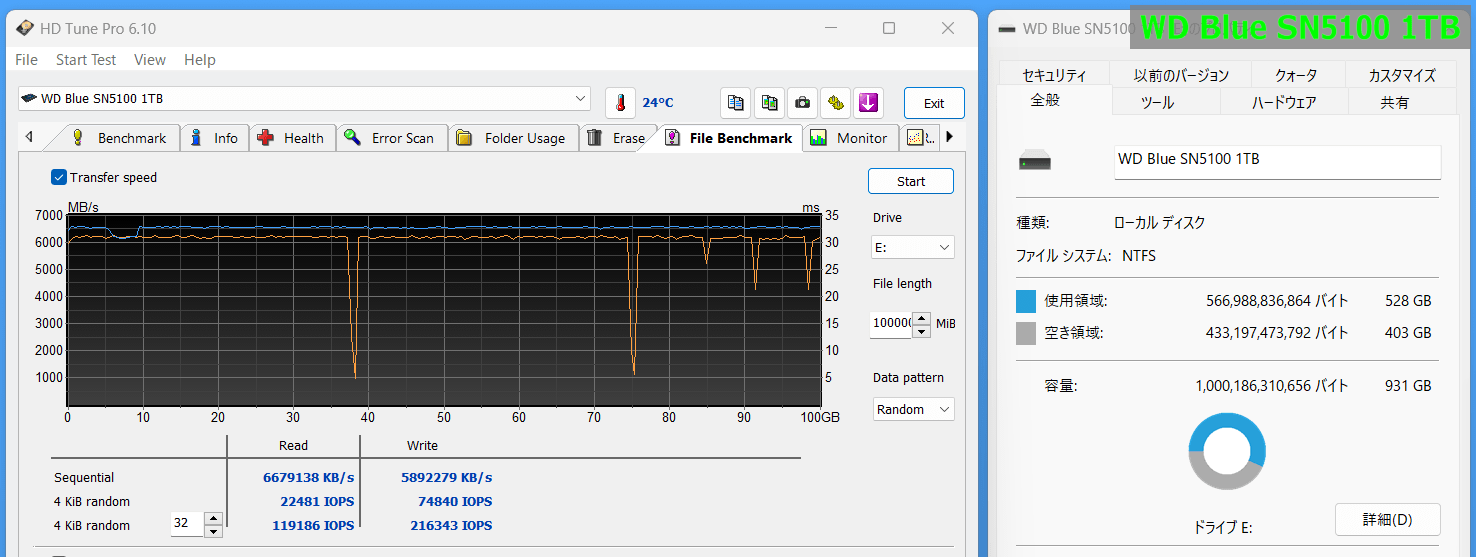Open the ツール tab

1157,102
